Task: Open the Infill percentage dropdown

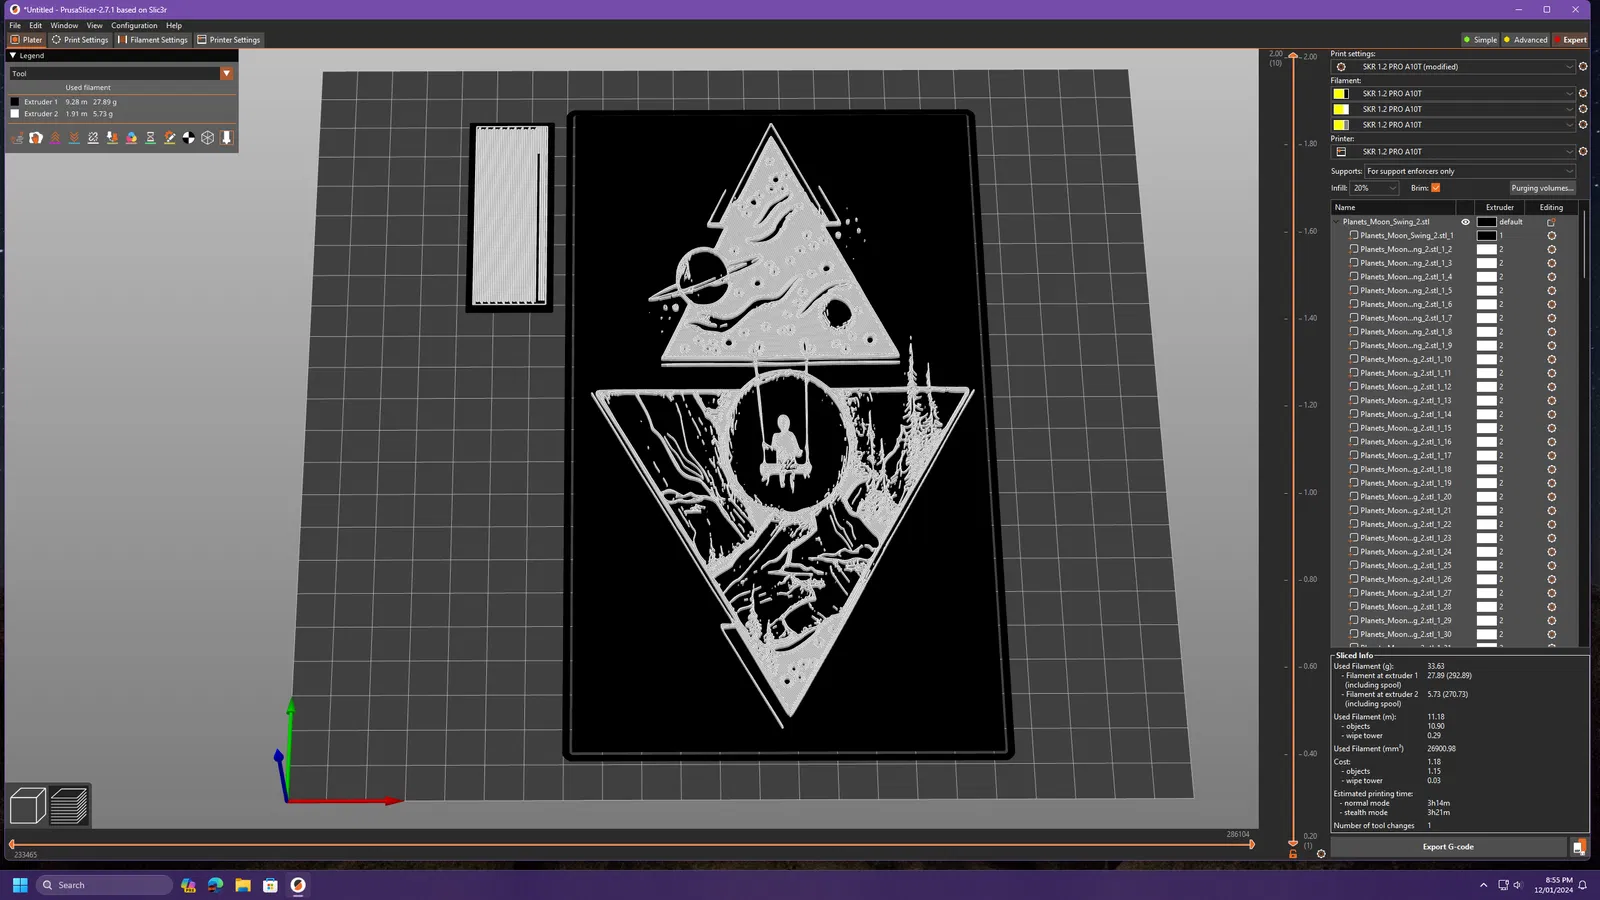Action: [1374, 188]
